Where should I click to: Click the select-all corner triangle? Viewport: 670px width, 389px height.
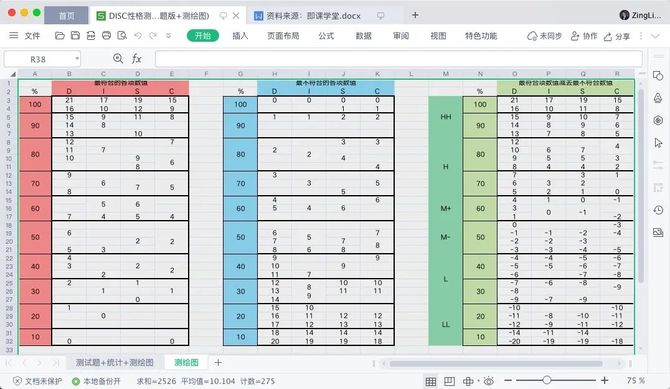[x=13, y=74]
